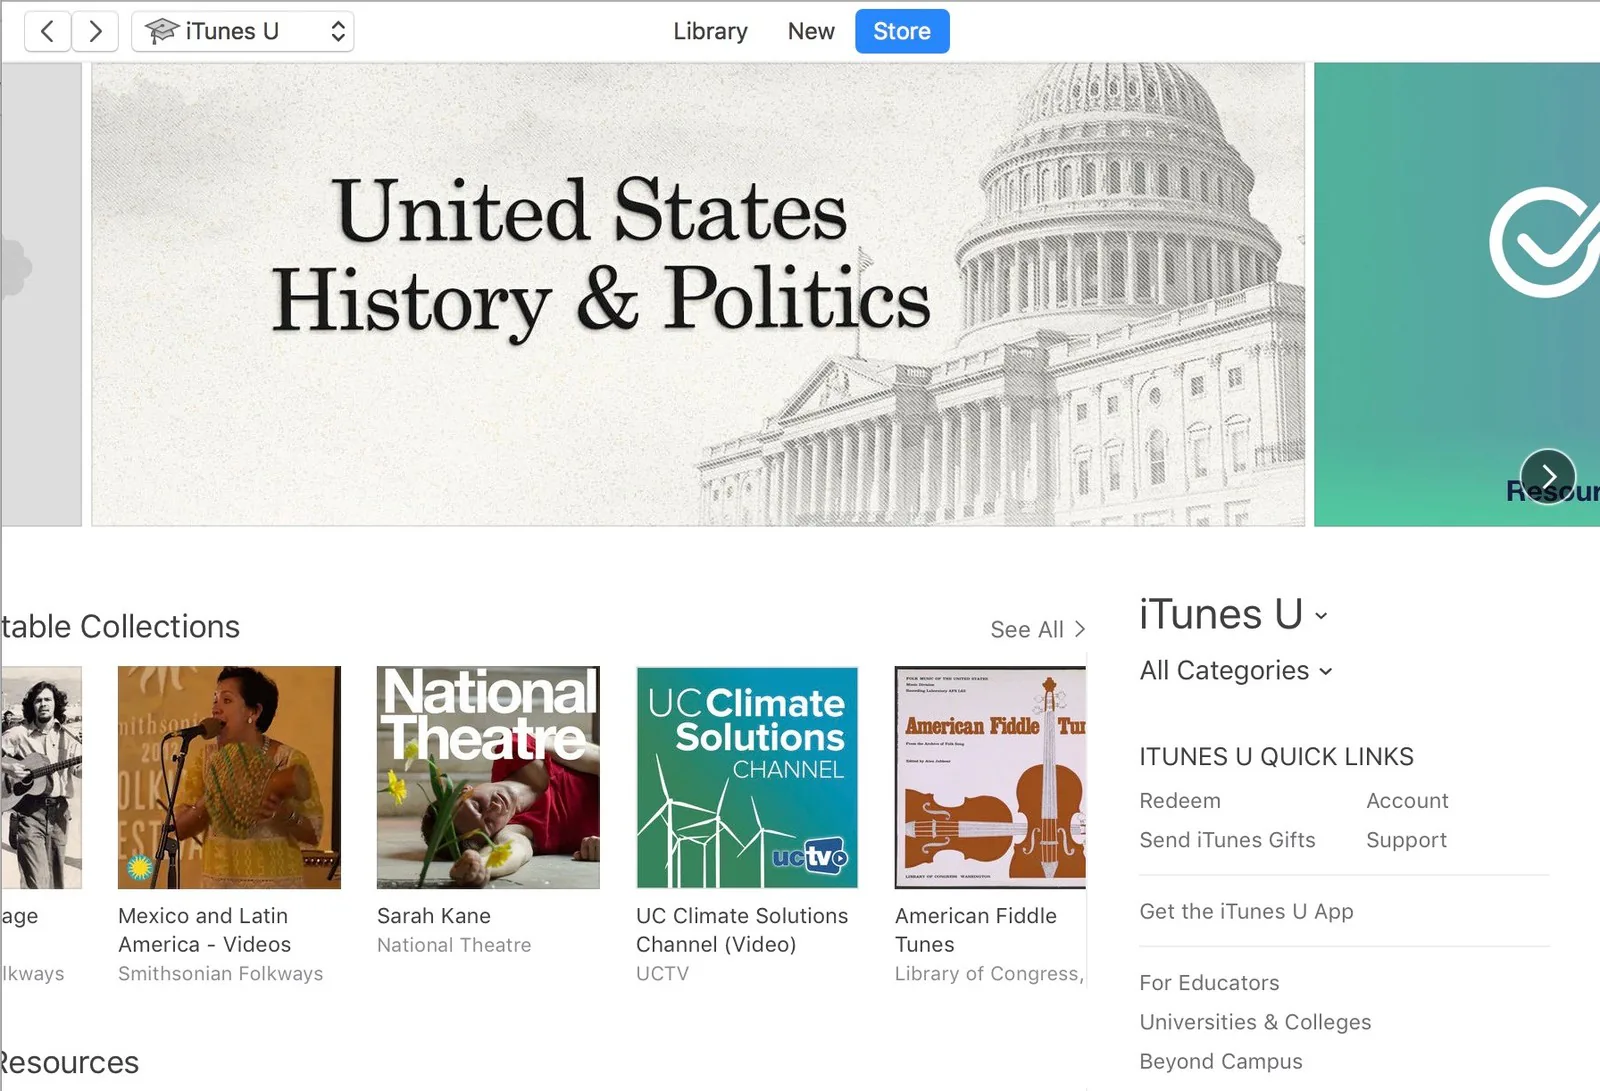Switch to the Library tab

point(710,32)
